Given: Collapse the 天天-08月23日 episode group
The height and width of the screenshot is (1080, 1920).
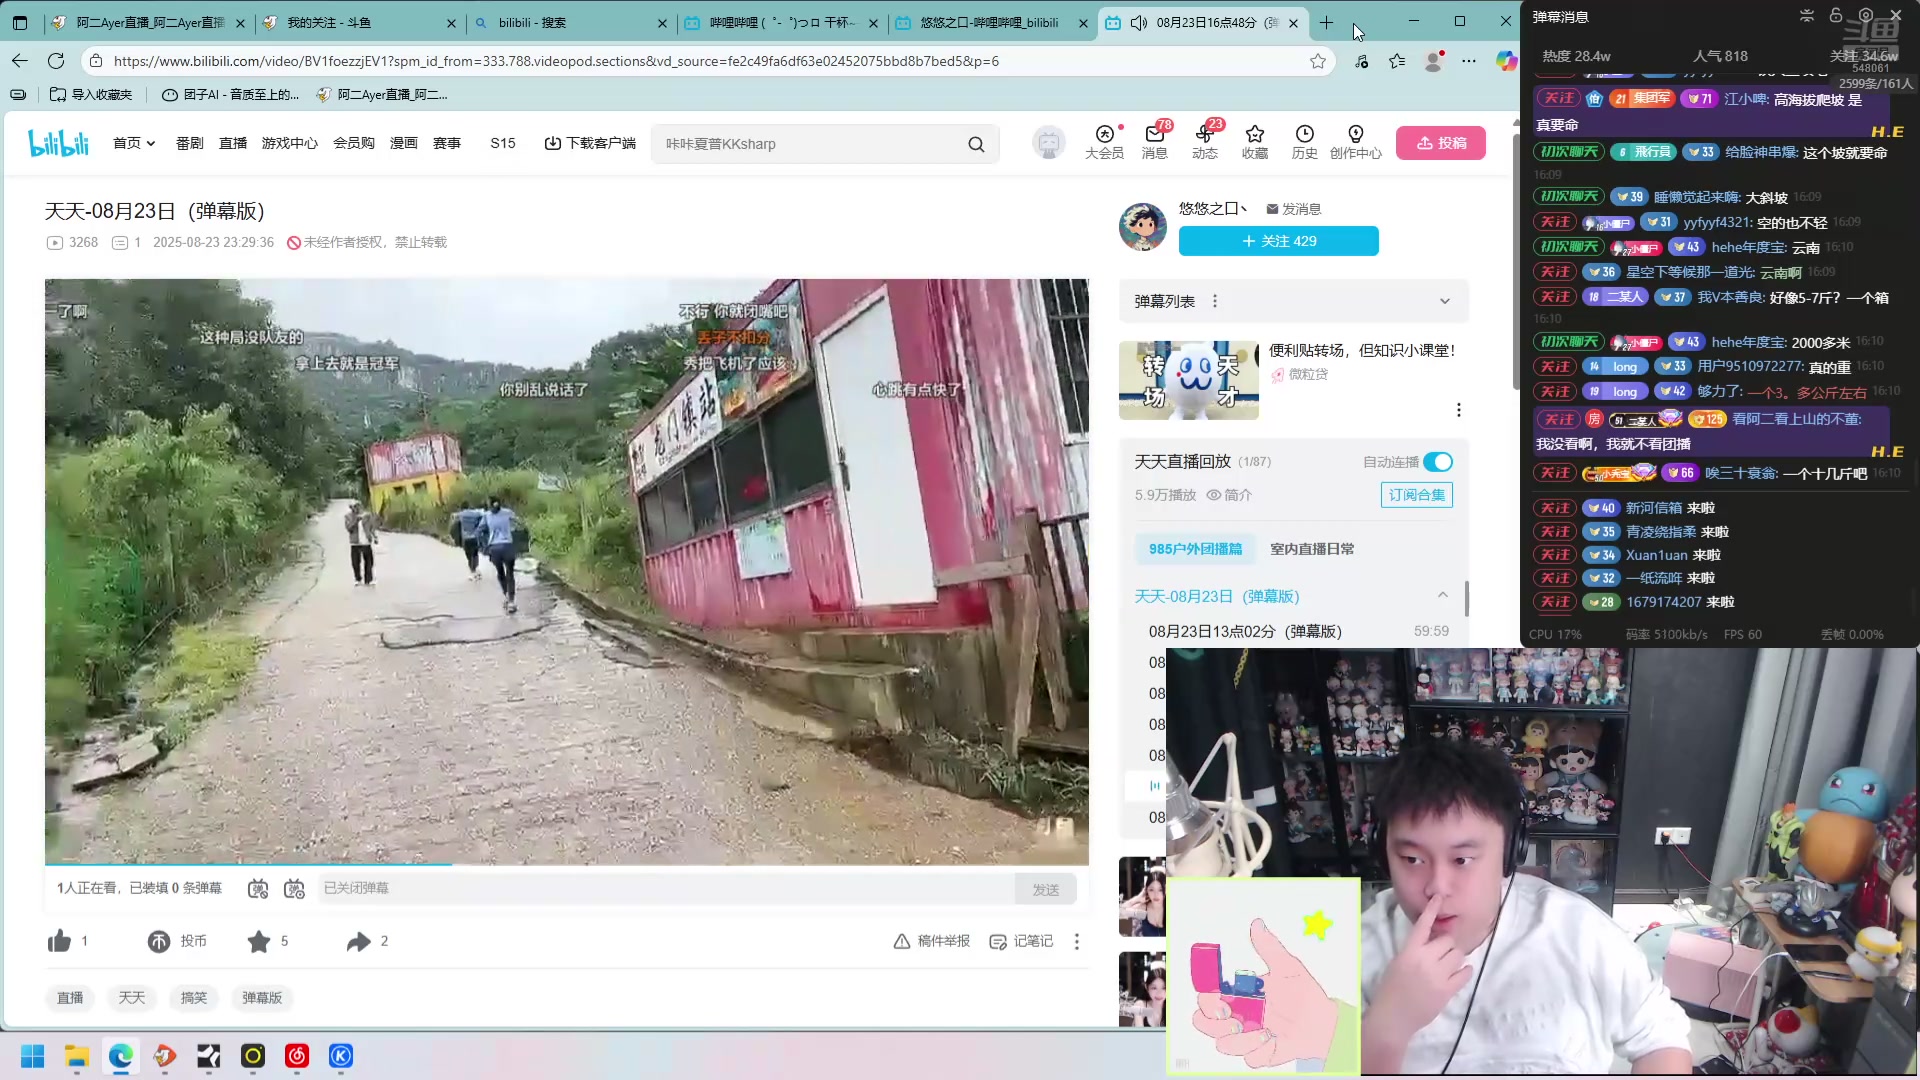Looking at the screenshot, I should (x=1442, y=594).
